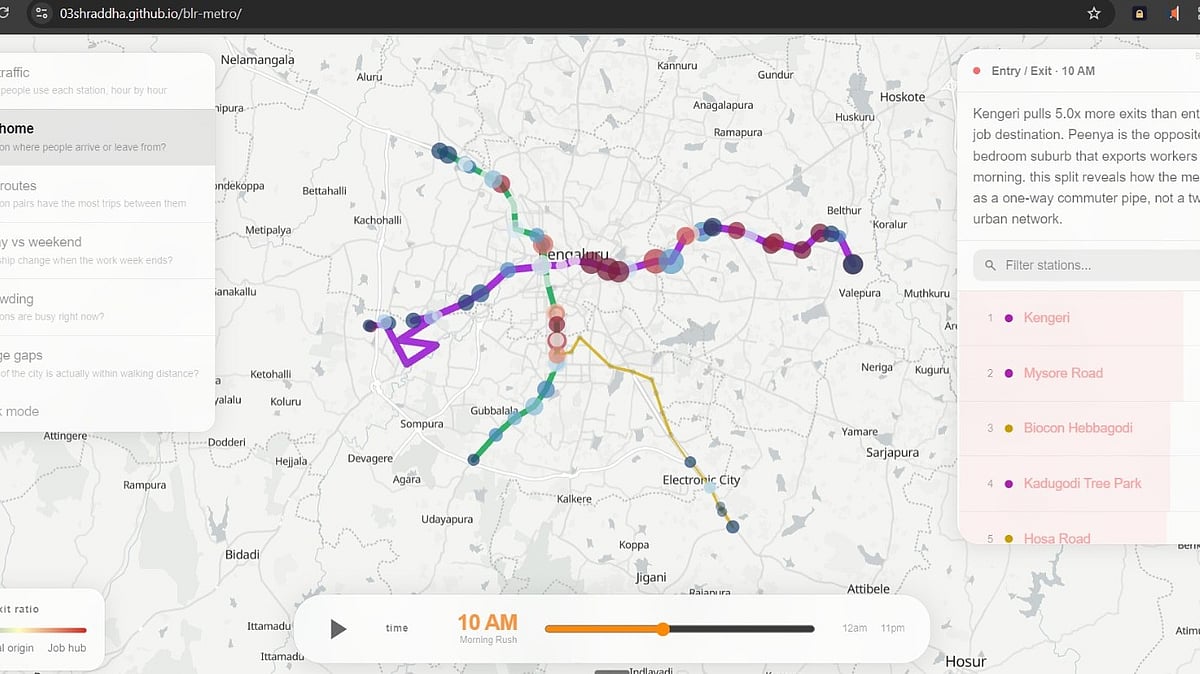Toggle the mode option at left menu bottom

click(x=107, y=411)
